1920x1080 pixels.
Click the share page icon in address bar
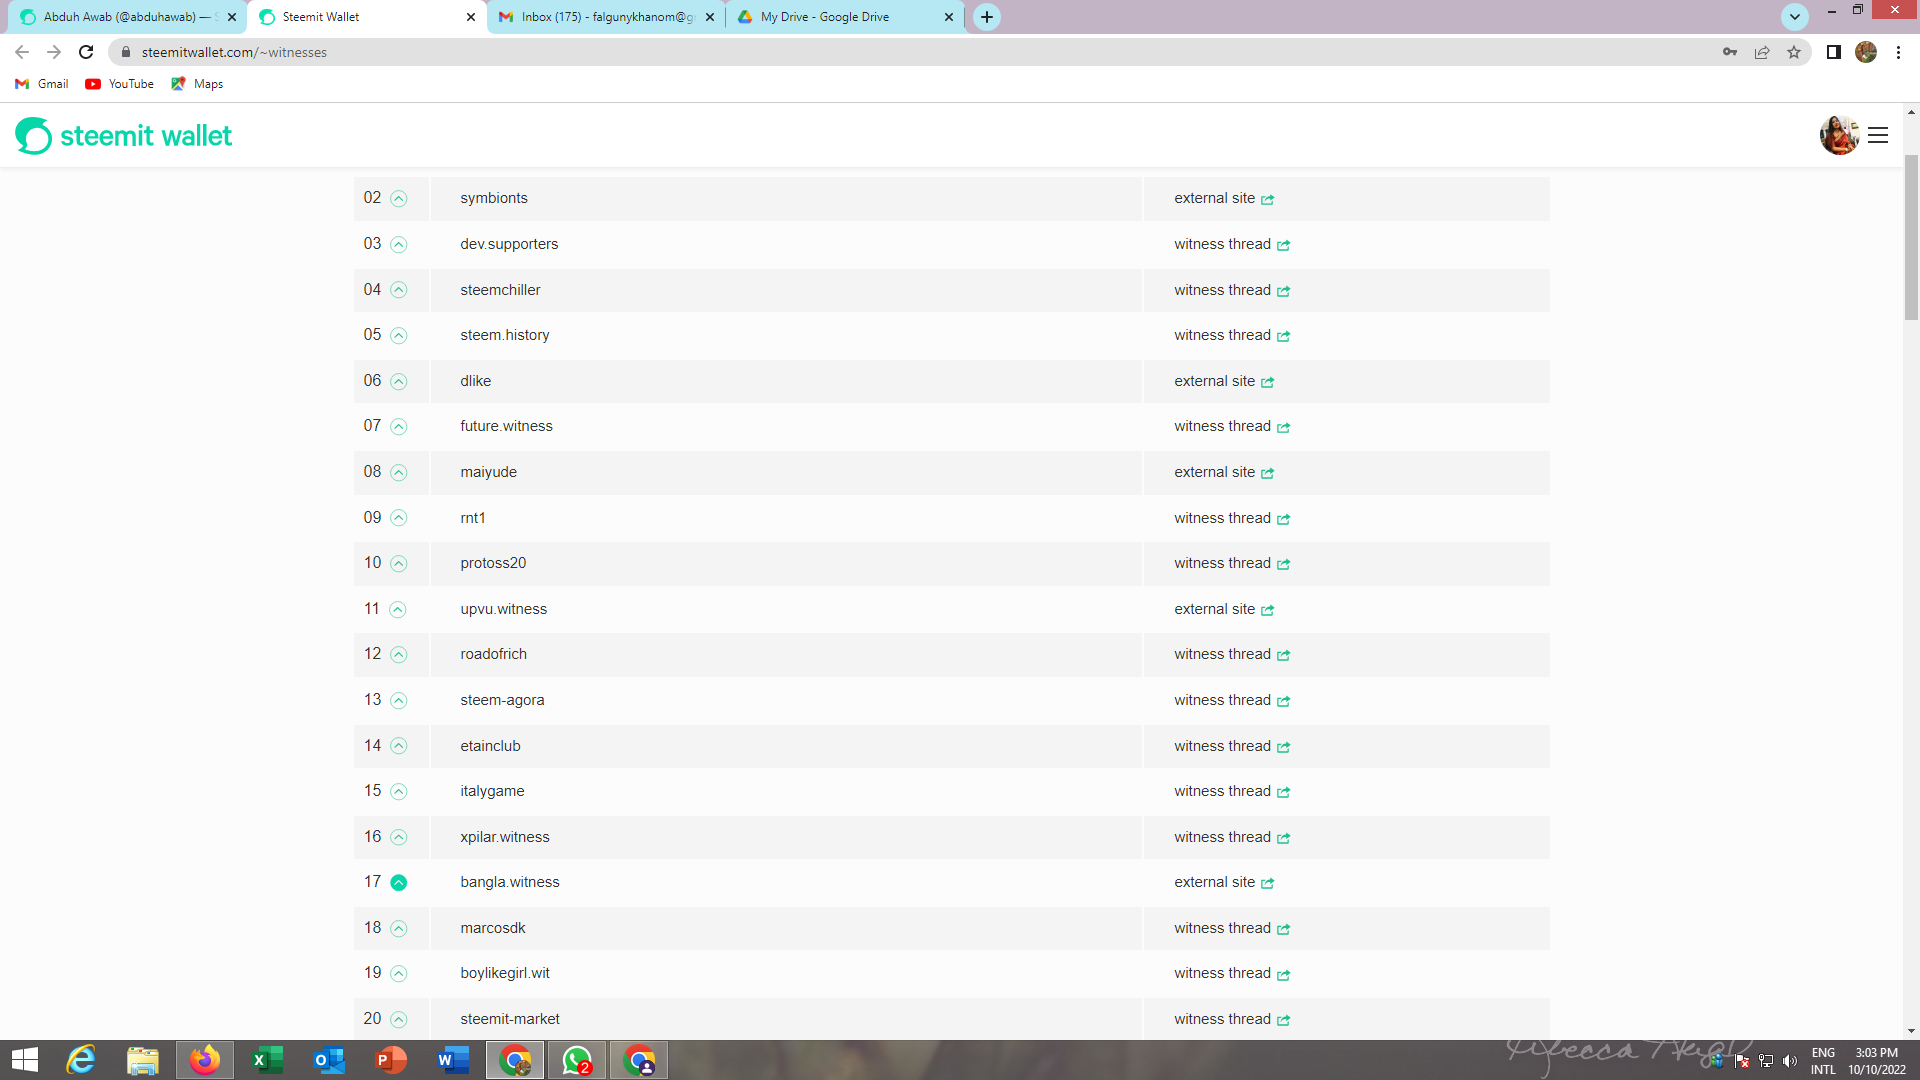point(1762,52)
